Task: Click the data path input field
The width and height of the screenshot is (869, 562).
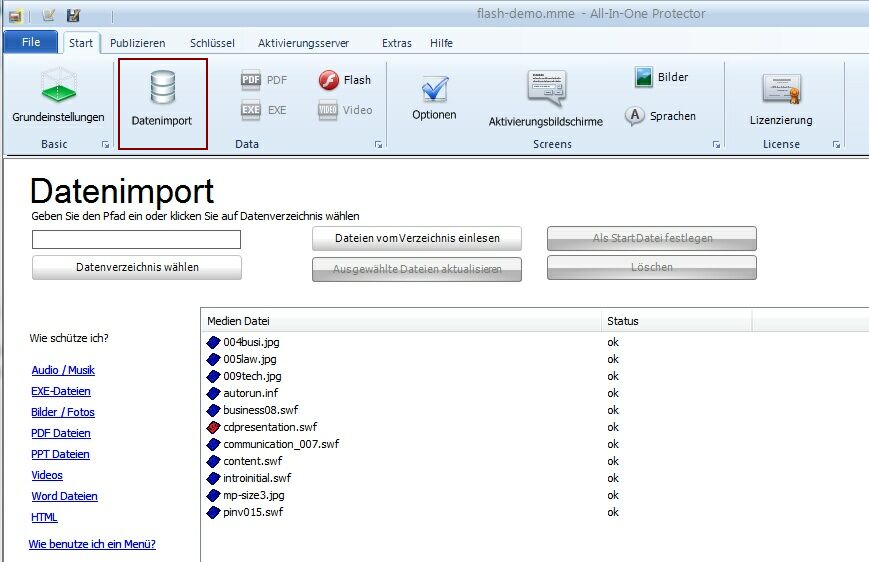Action: tap(136, 240)
